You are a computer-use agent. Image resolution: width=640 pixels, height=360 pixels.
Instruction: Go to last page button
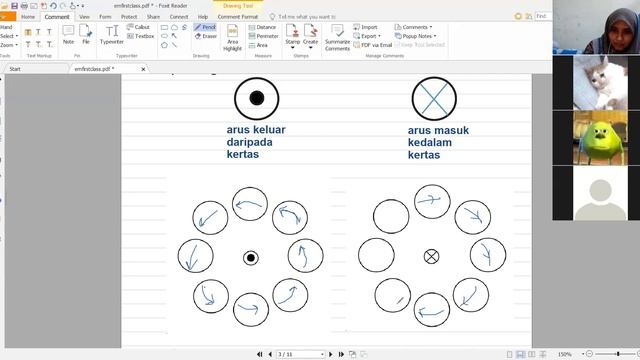341,354
